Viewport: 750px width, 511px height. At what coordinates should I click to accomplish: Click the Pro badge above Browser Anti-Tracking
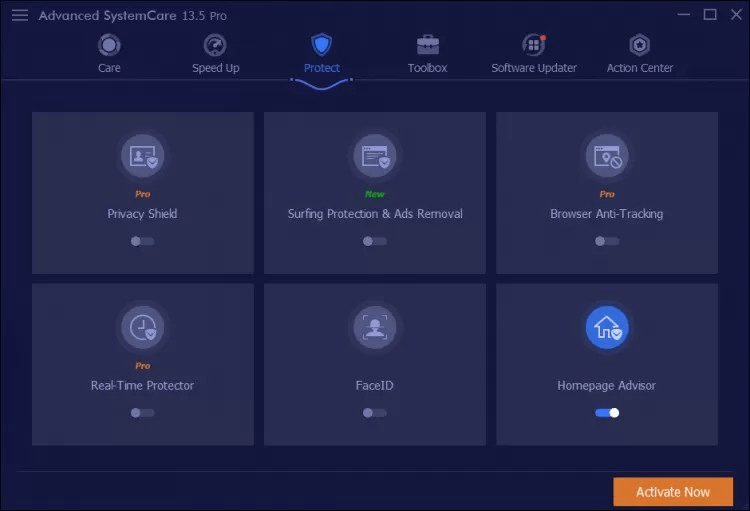(607, 194)
